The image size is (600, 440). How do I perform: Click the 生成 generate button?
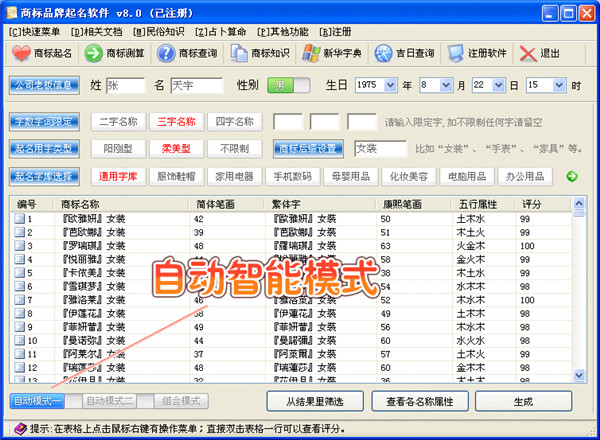pos(523,401)
